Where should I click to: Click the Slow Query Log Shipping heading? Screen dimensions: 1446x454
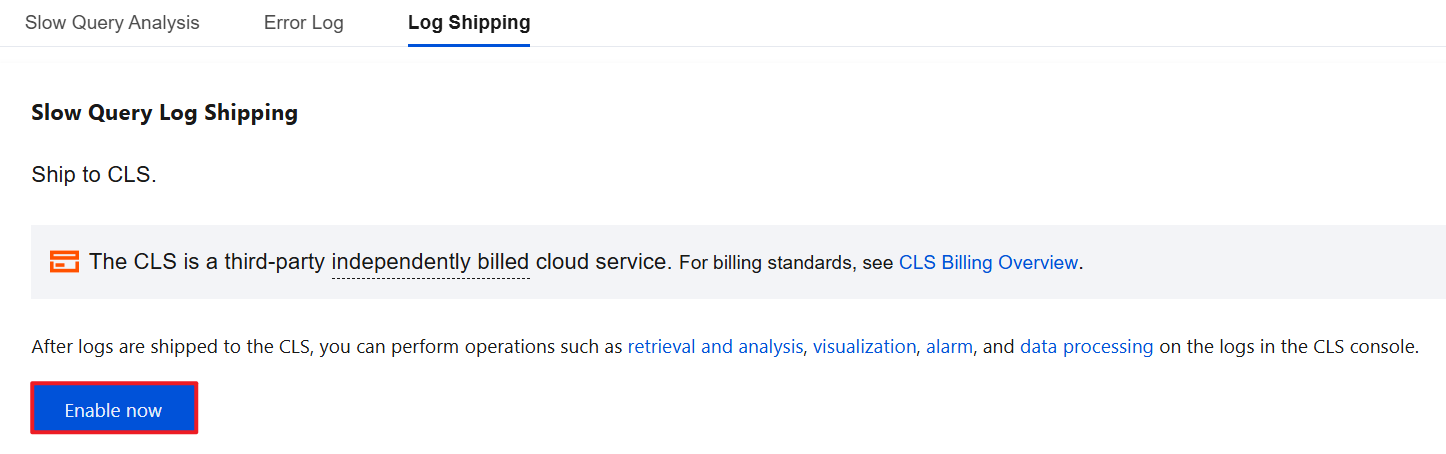164,113
